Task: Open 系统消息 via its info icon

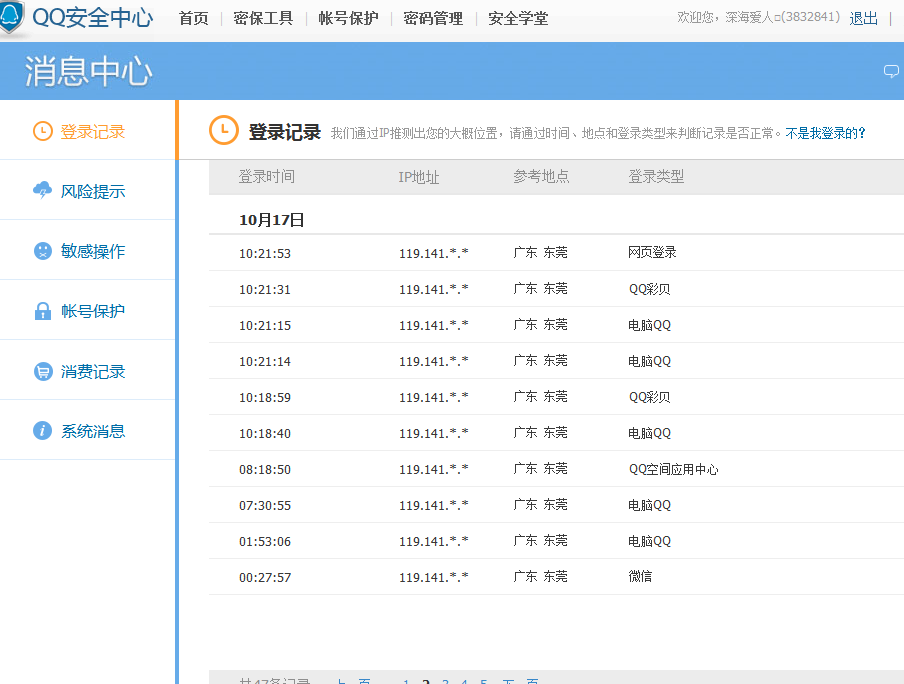Action: point(43,431)
